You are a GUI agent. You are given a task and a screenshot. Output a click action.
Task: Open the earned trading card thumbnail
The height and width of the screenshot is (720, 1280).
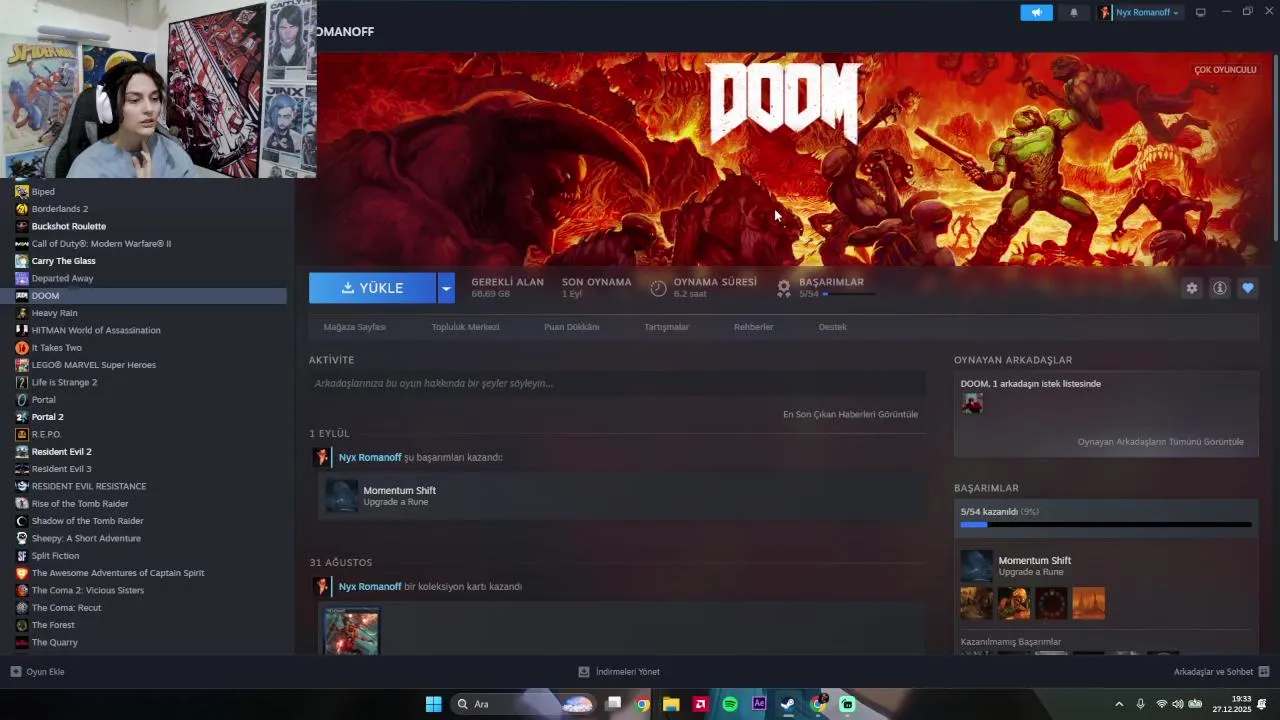coord(352,632)
